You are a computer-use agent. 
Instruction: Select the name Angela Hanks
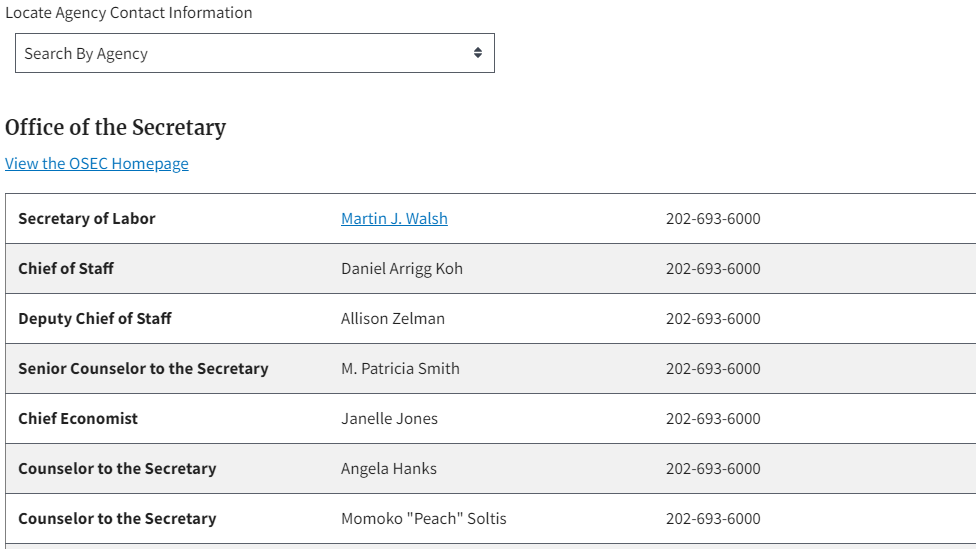[389, 468]
